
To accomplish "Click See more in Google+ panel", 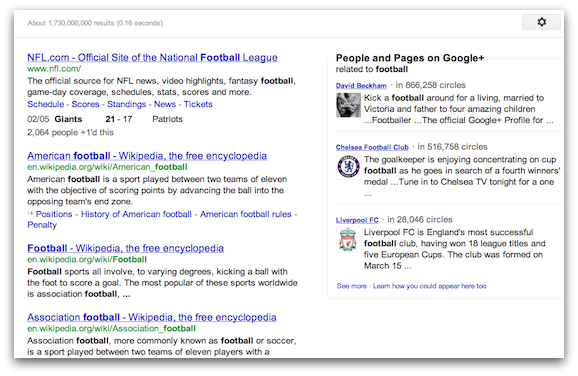I will pos(352,286).
